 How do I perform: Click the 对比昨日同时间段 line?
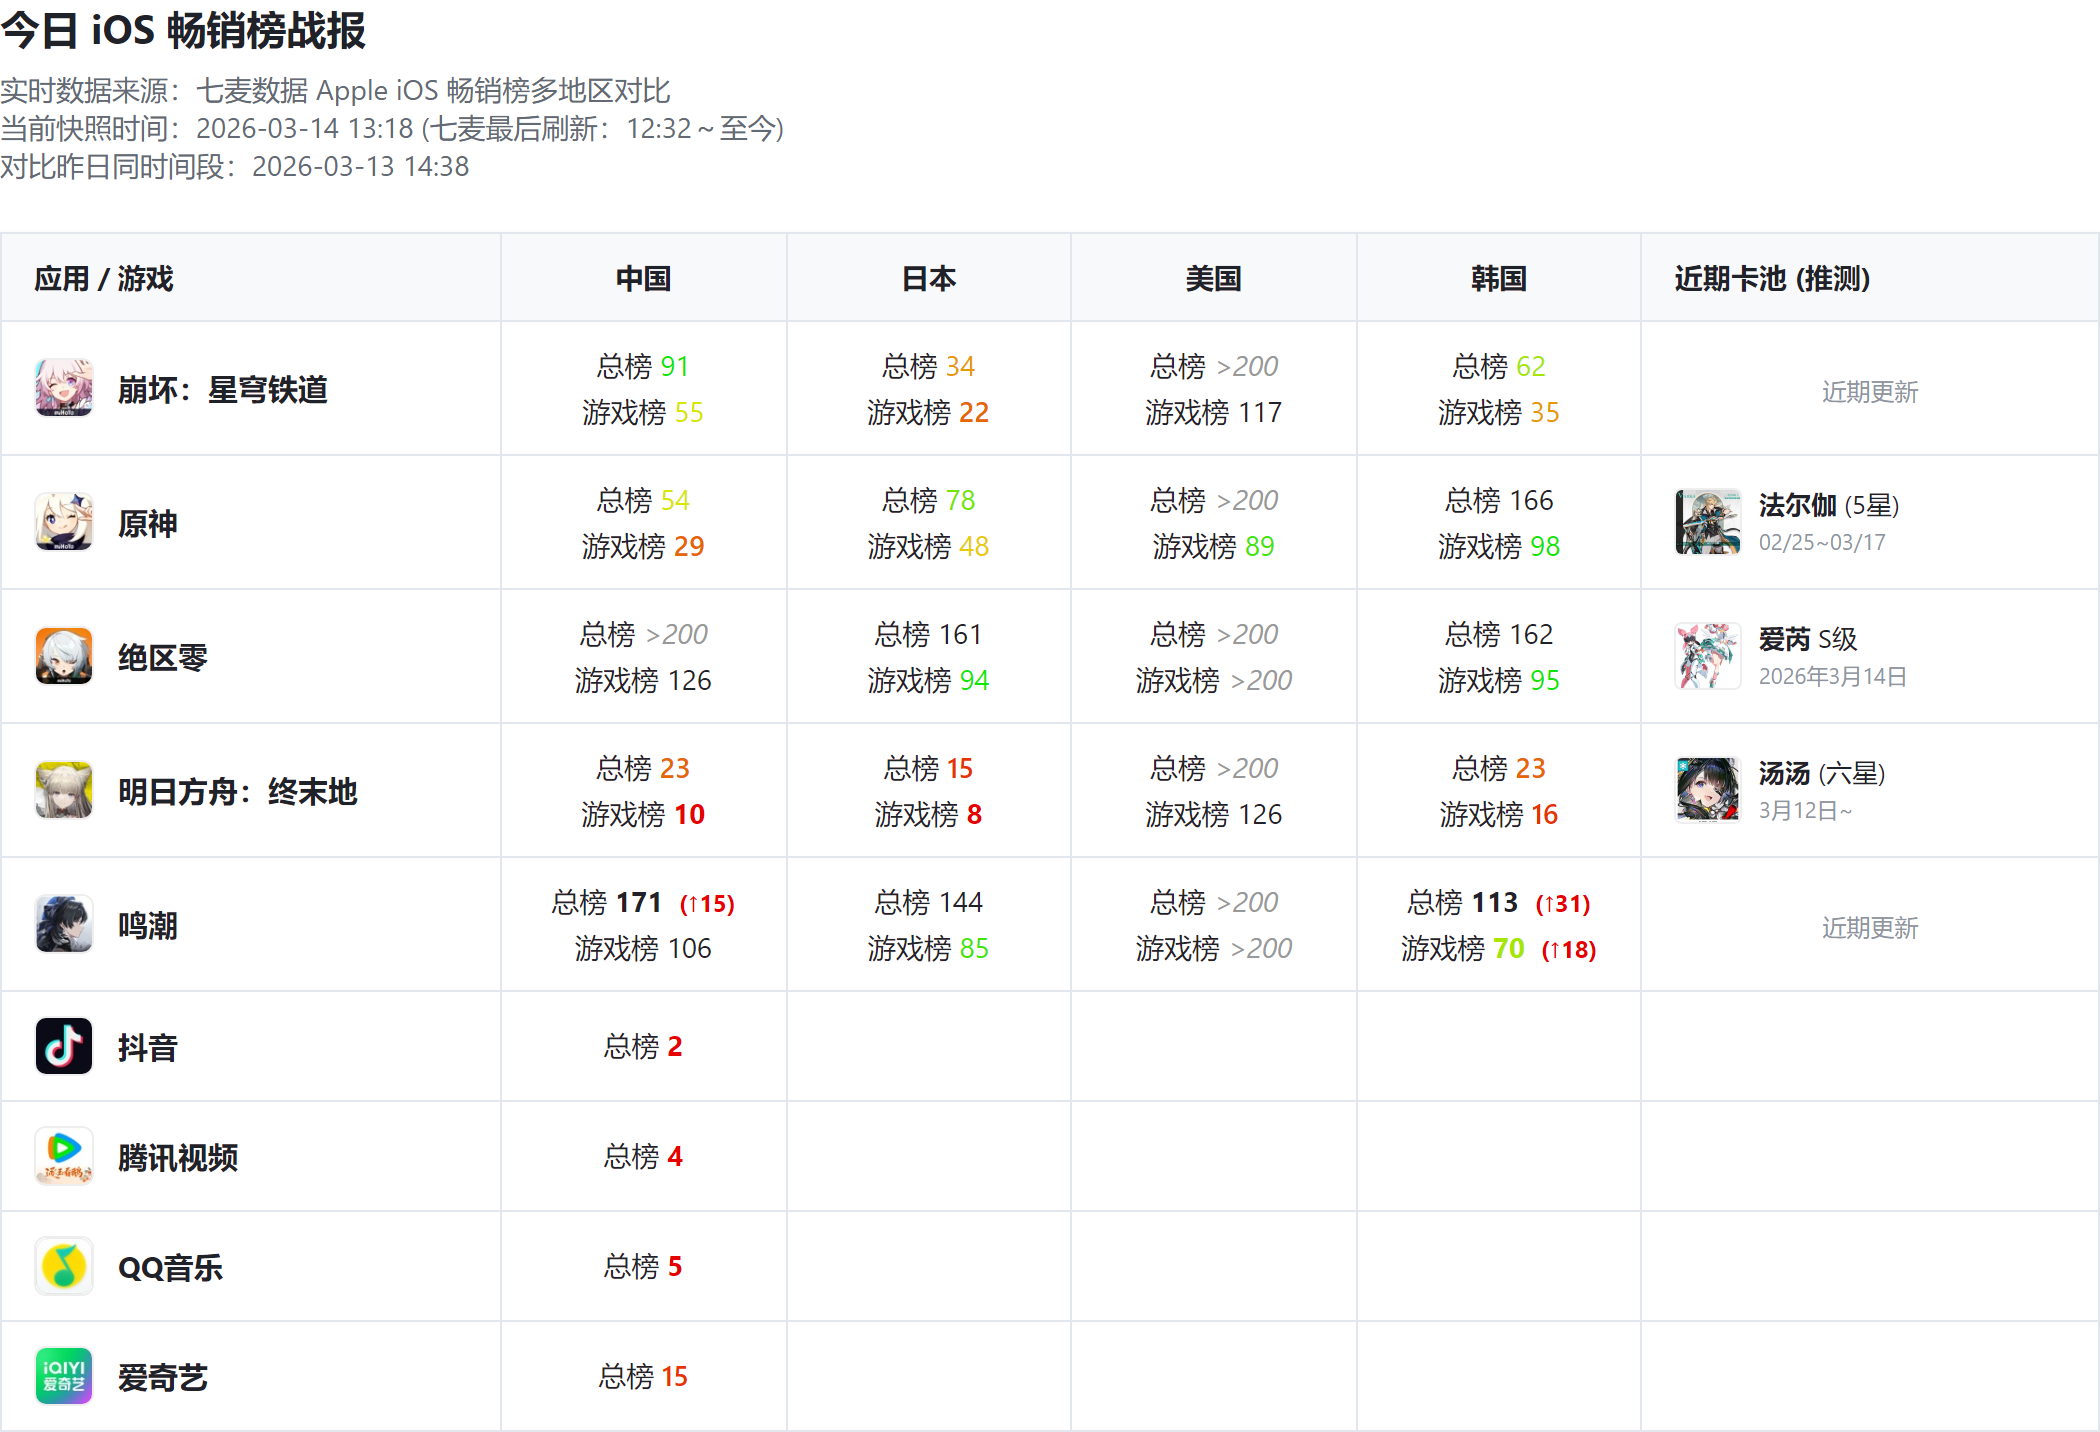pyautogui.click(x=235, y=167)
